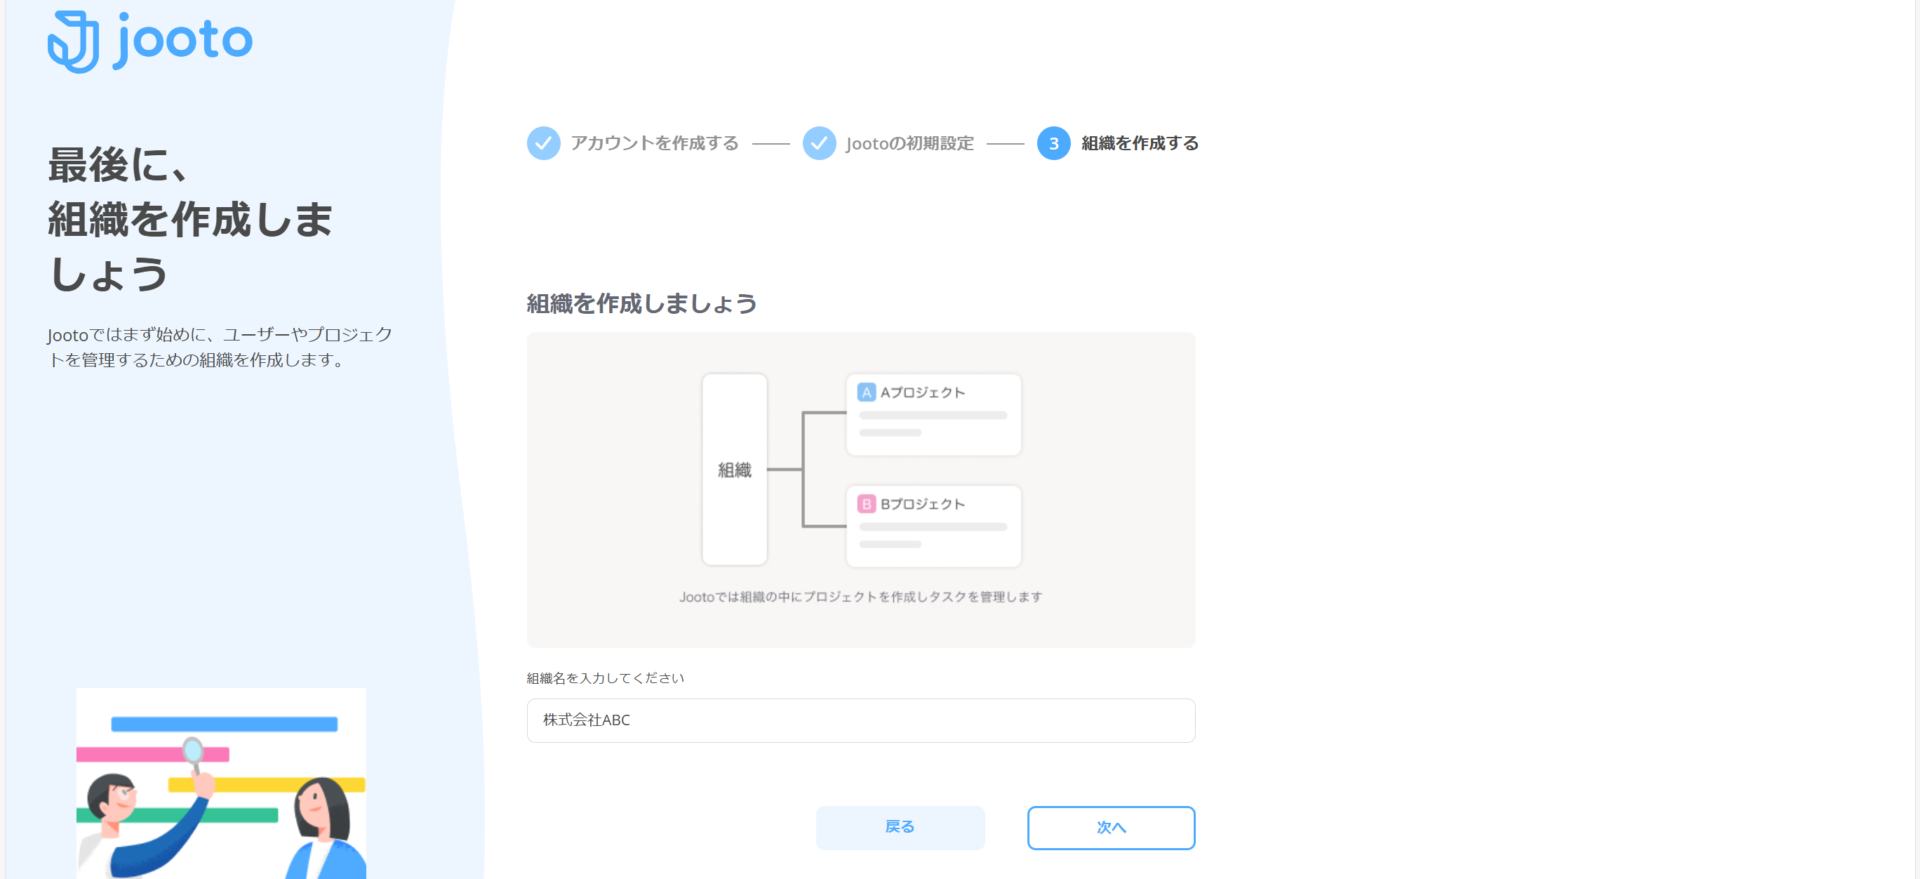Click the step 3 number circle

tap(1054, 143)
